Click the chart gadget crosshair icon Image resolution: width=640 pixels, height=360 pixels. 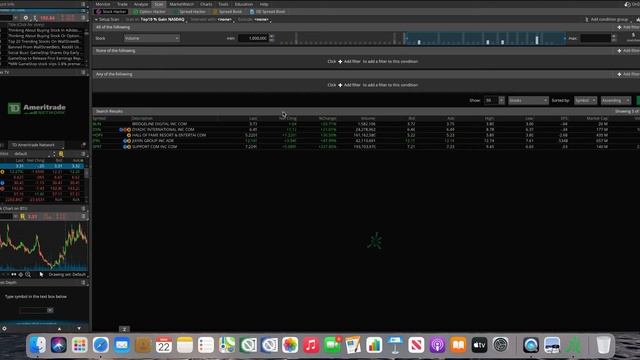coord(21,275)
